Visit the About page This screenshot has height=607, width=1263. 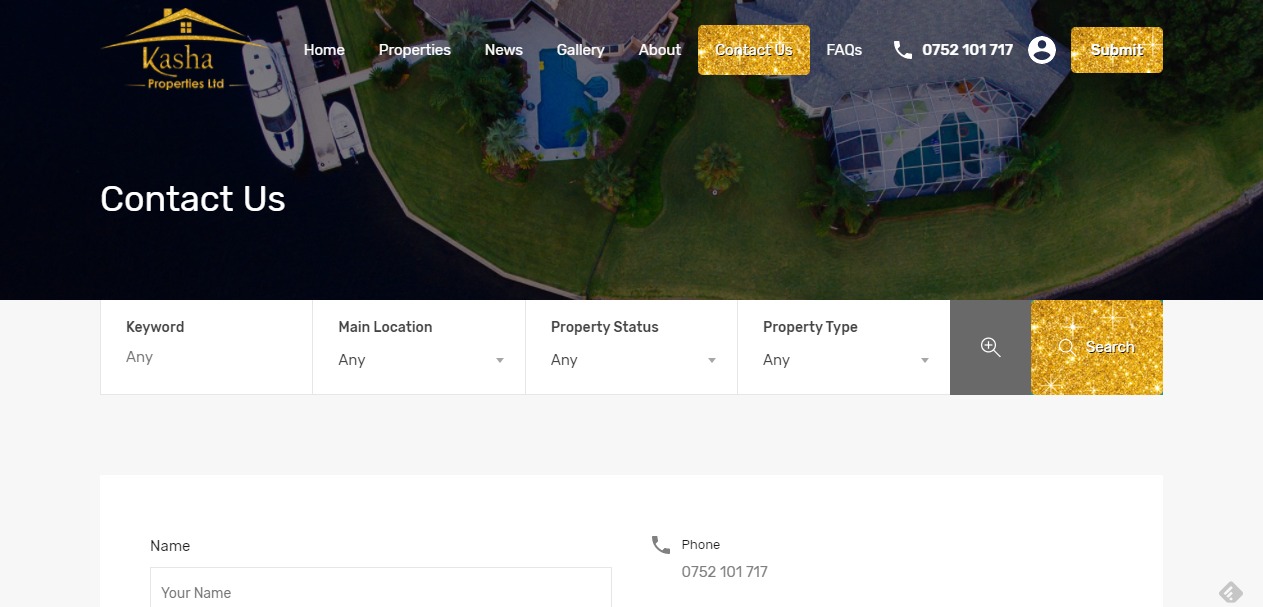tap(659, 50)
